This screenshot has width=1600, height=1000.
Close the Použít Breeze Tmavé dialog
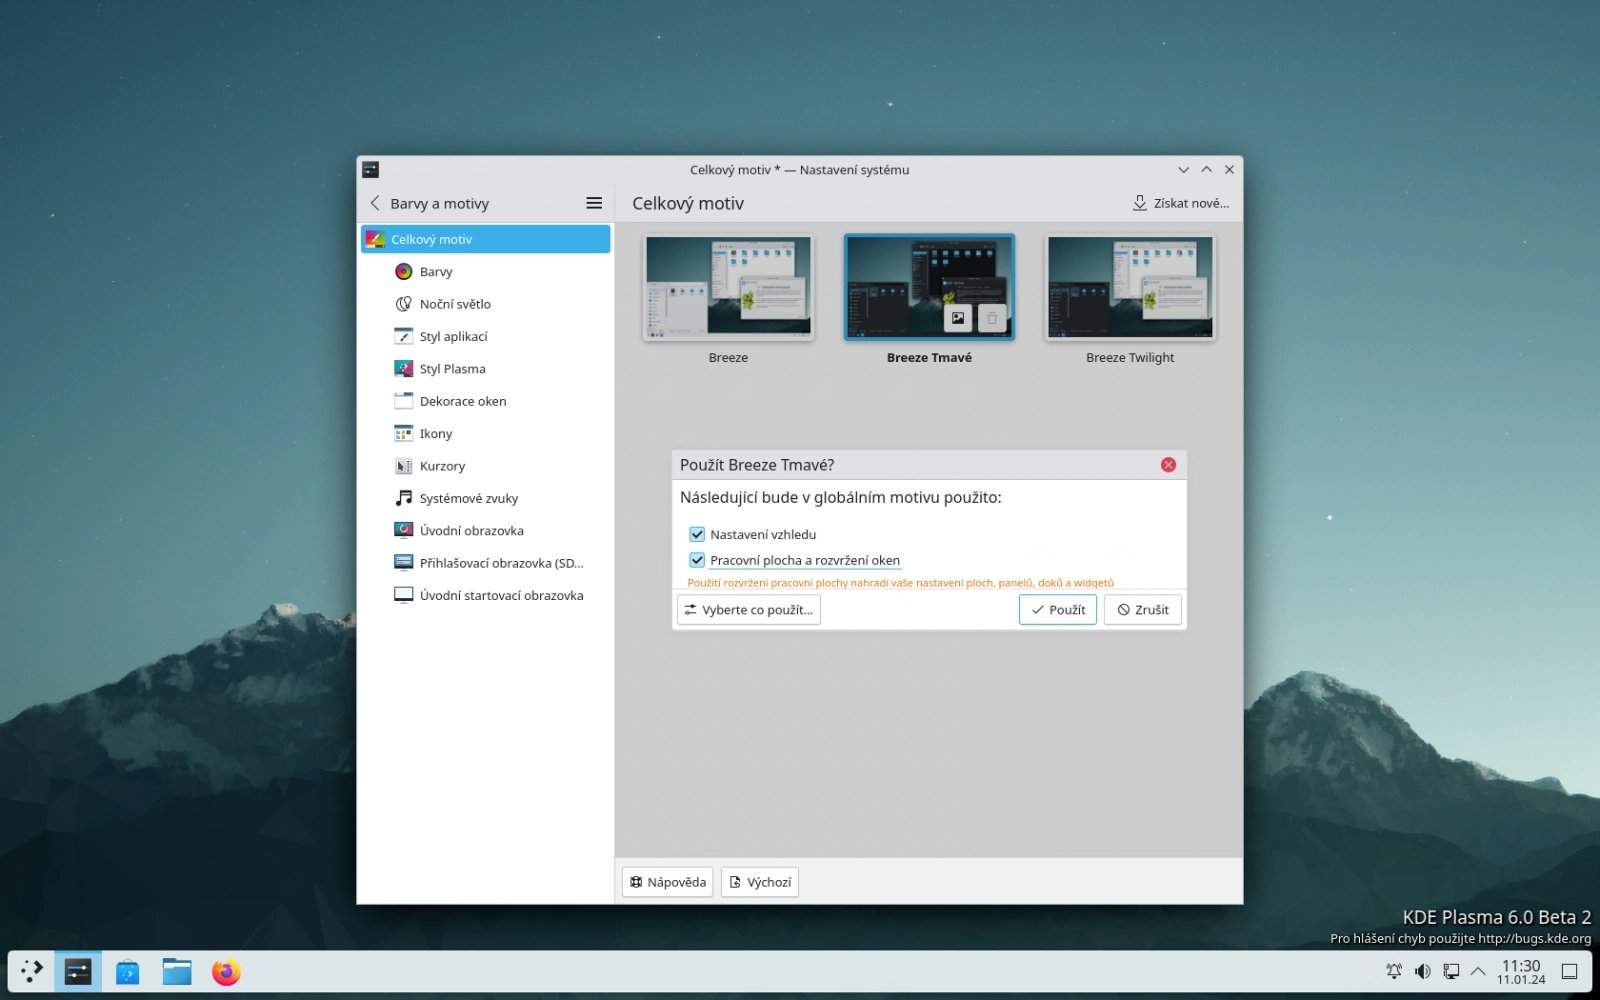pyautogui.click(x=1168, y=465)
